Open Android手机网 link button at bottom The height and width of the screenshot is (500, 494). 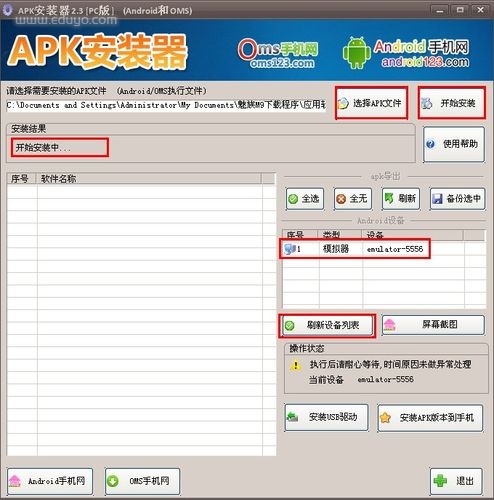[50, 481]
